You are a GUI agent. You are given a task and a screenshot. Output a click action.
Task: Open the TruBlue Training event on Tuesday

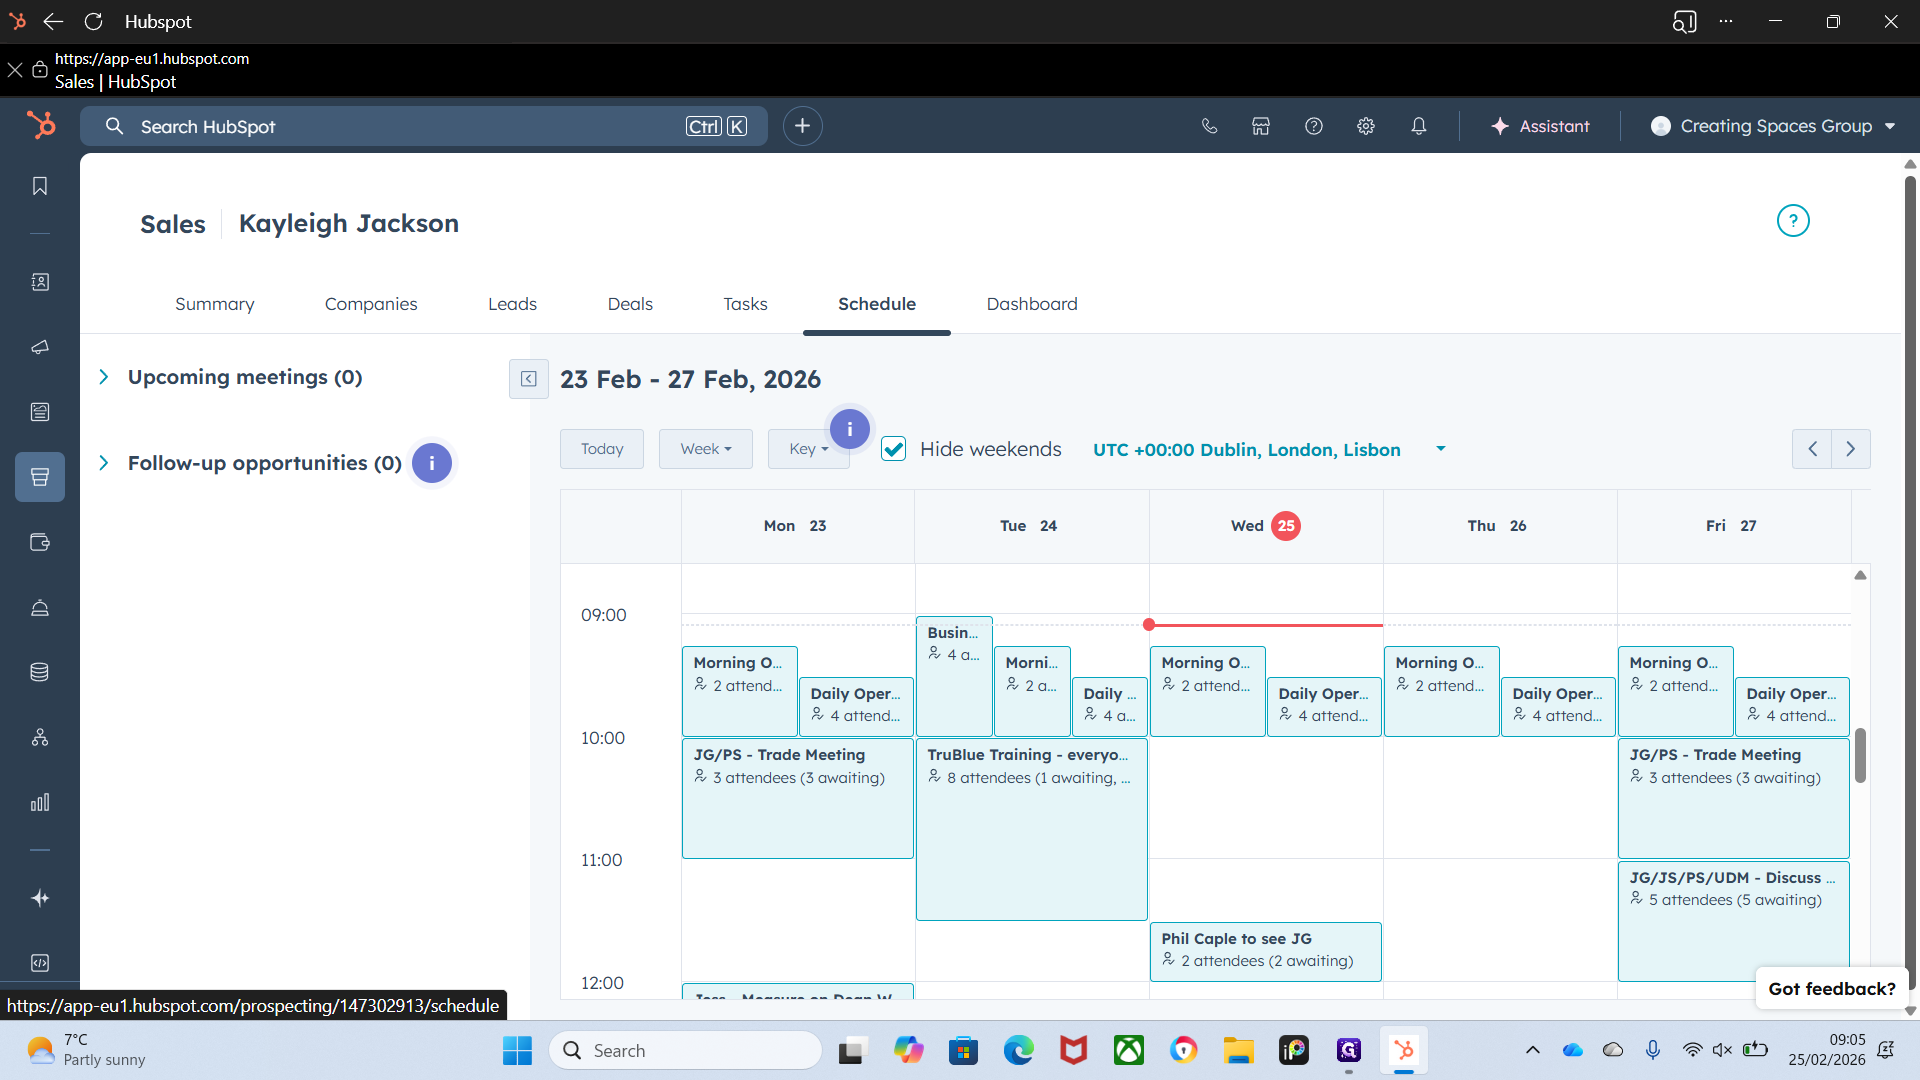pyautogui.click(x=1032, y=829)
